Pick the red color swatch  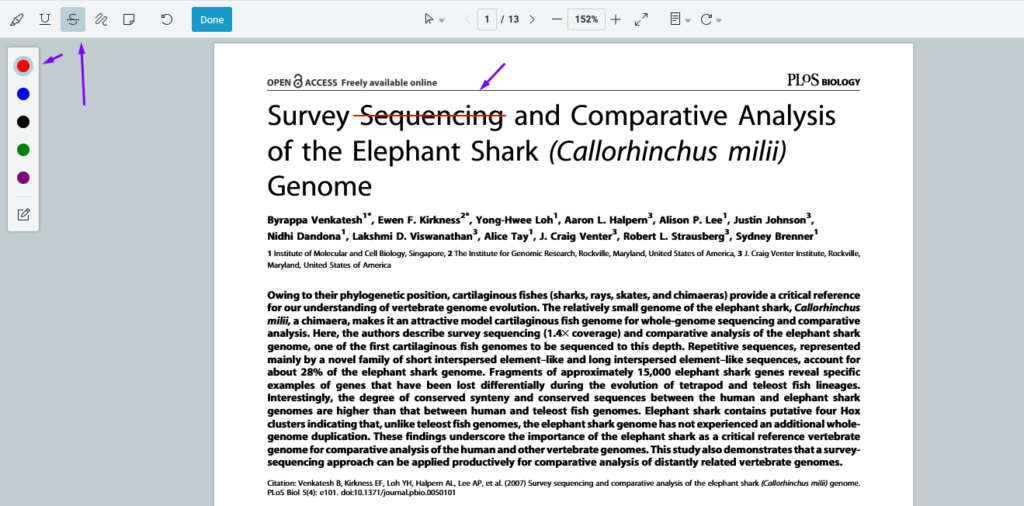click(23, 66)
